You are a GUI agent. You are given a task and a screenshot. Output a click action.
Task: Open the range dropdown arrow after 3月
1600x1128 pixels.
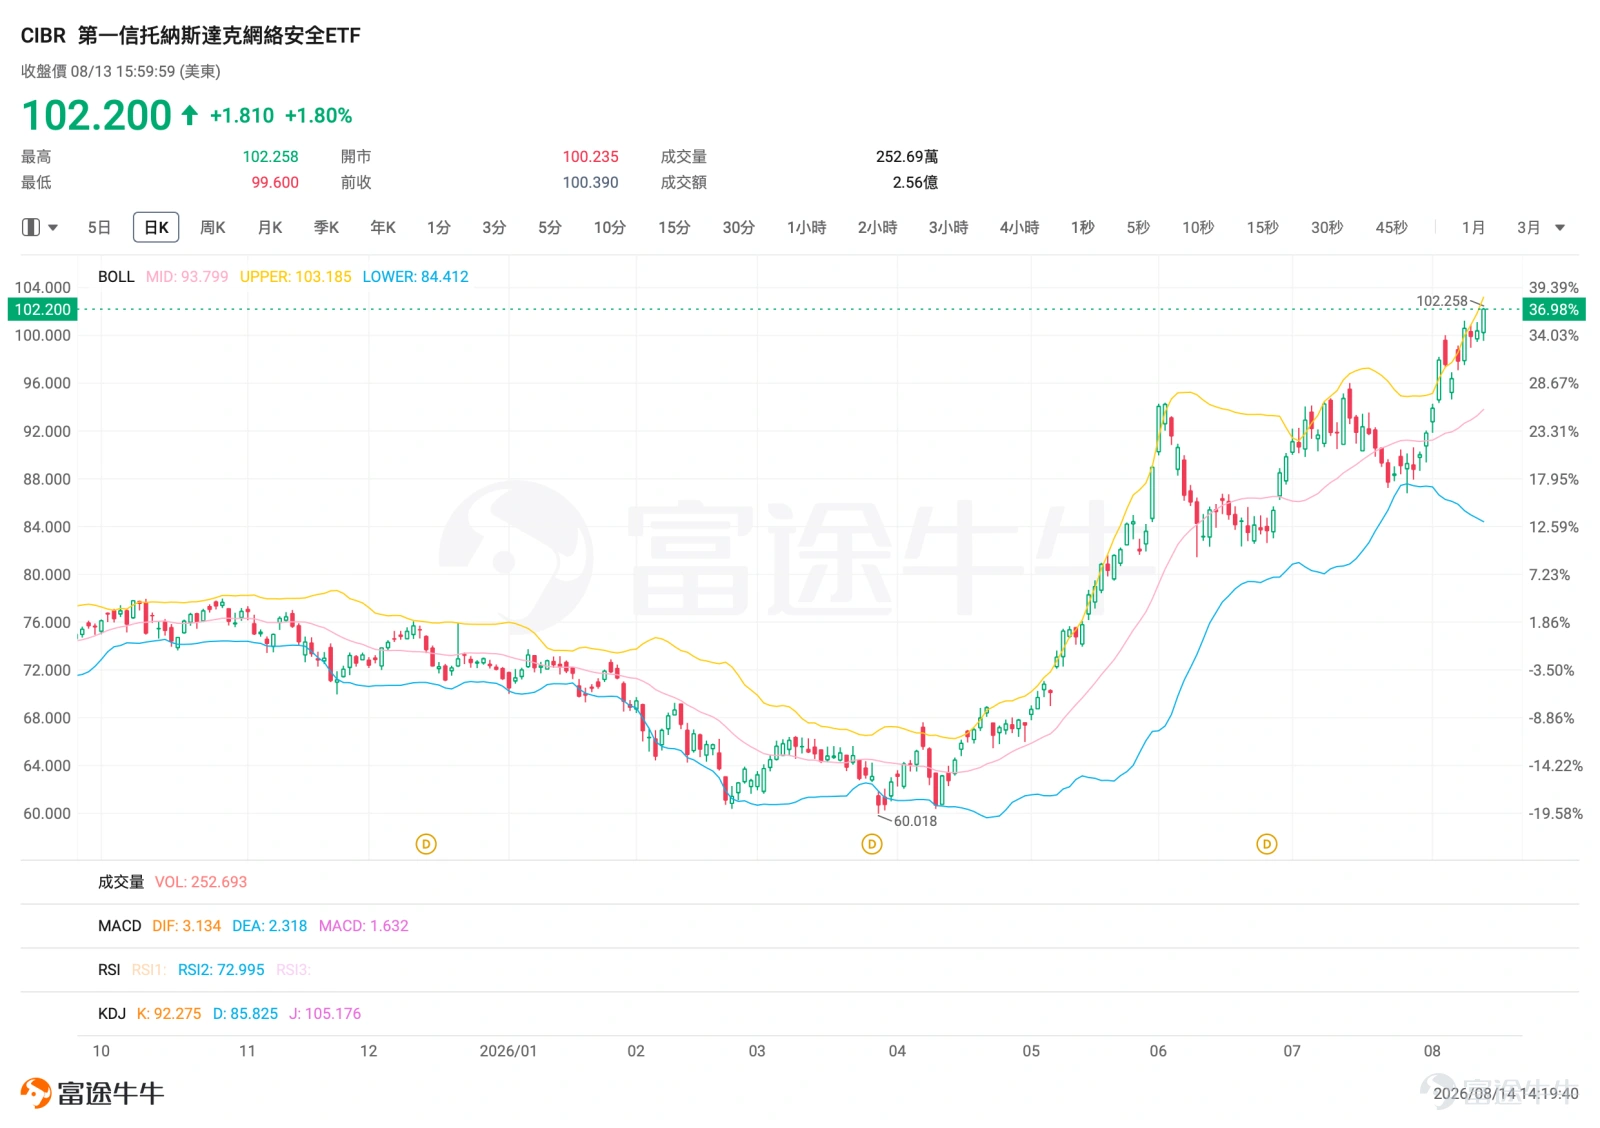1560,228
